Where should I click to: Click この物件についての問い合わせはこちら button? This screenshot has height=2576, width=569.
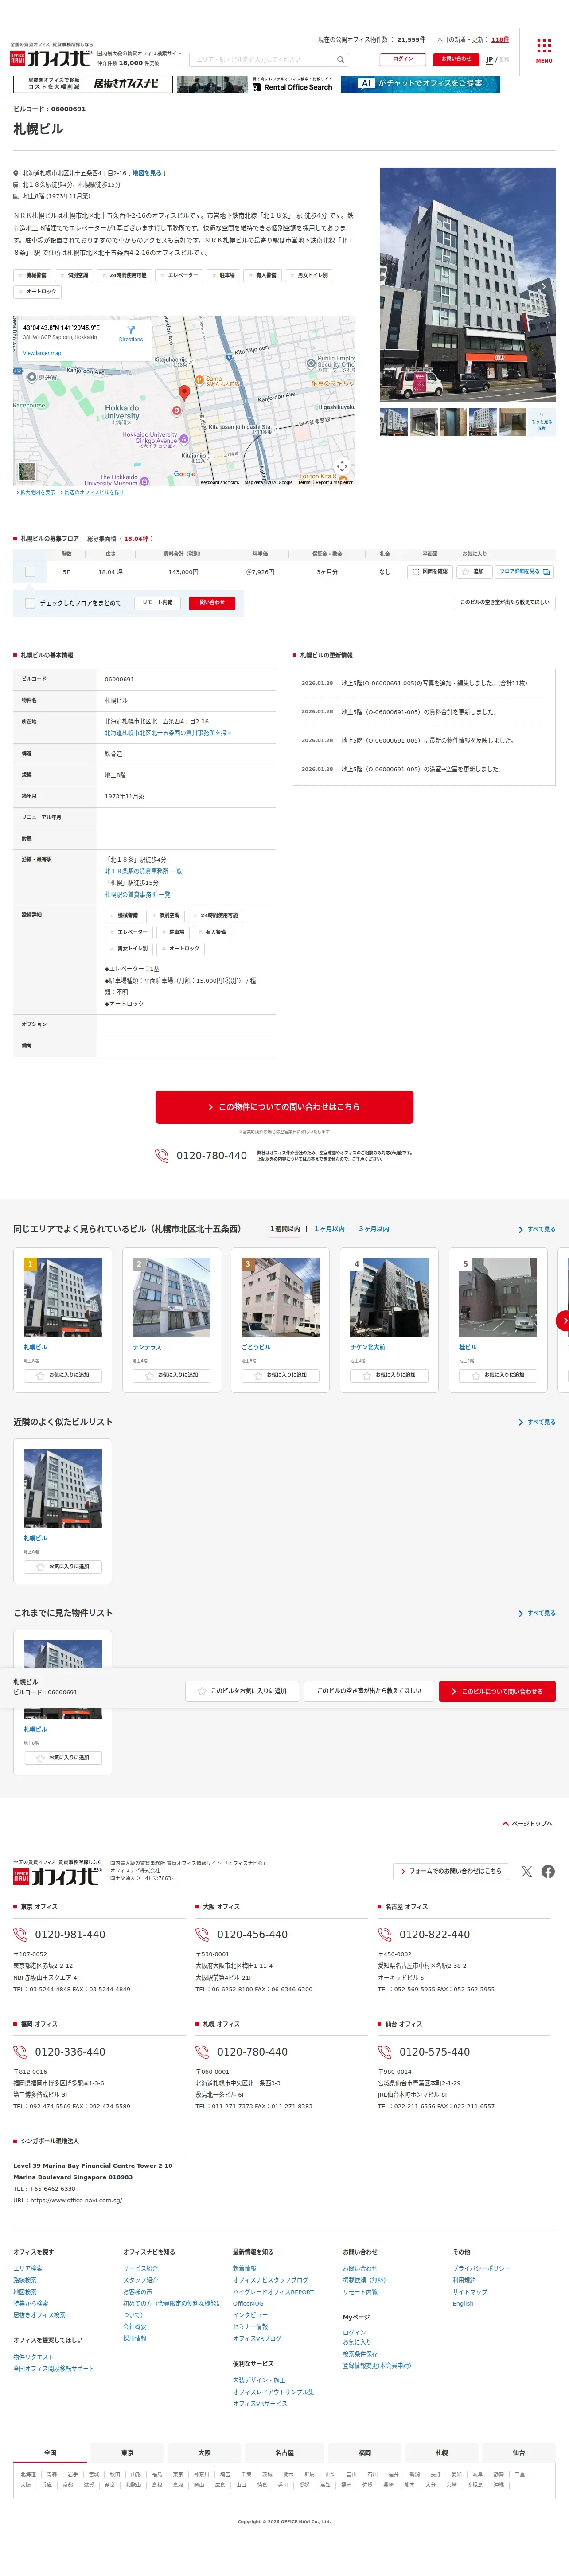[x=284, y=1107]
